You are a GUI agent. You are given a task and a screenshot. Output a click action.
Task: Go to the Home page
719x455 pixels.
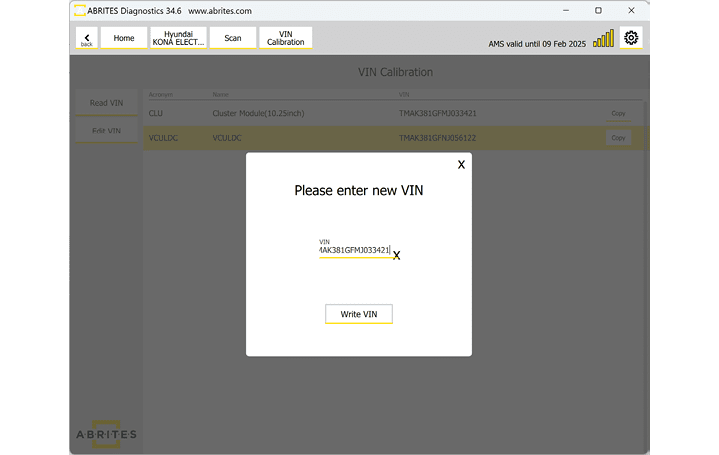pyautogui.click(x=124, y=38)
